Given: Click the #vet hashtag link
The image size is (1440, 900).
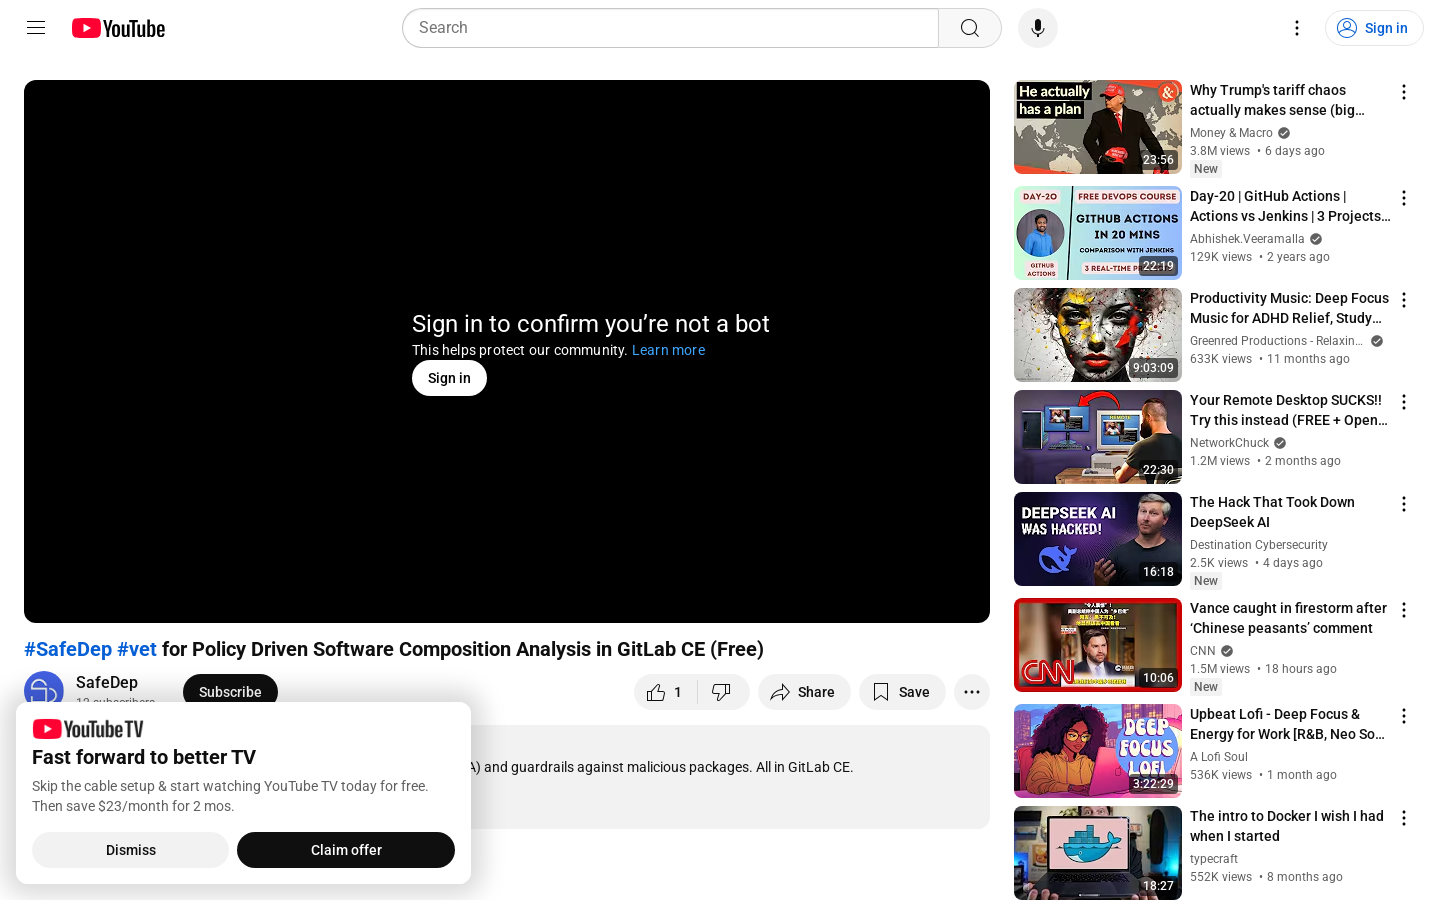Looking at the screenshot, I should [x=137, y=649].
